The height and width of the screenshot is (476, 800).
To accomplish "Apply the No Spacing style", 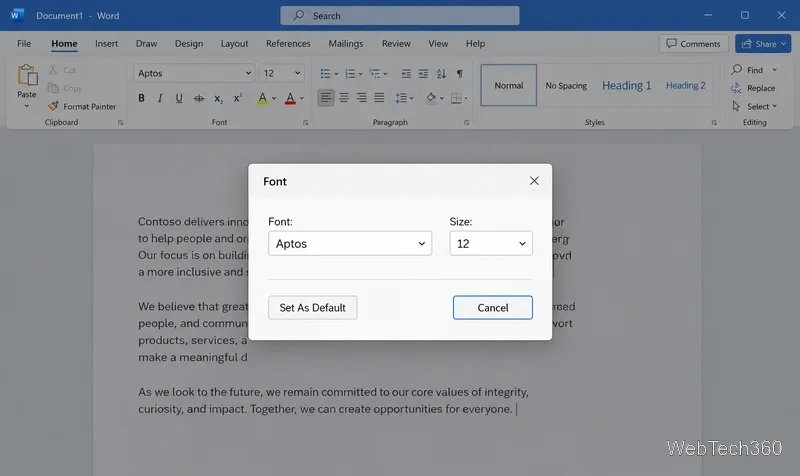I will coord(566,85).
